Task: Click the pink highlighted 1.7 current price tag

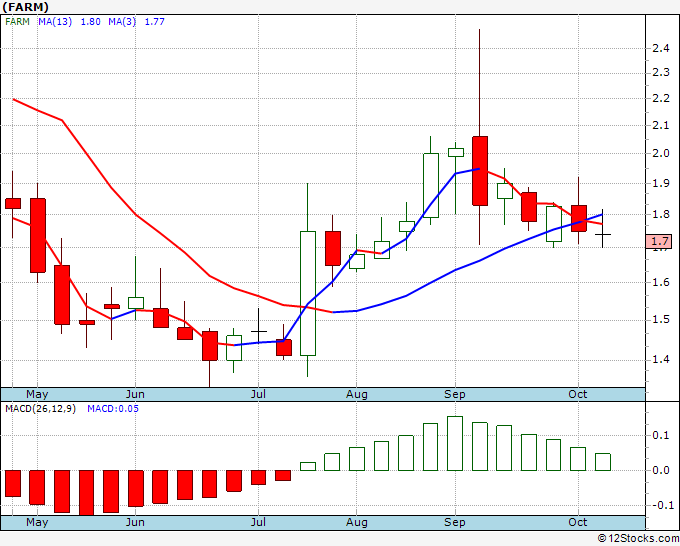Action: (659, 241)
